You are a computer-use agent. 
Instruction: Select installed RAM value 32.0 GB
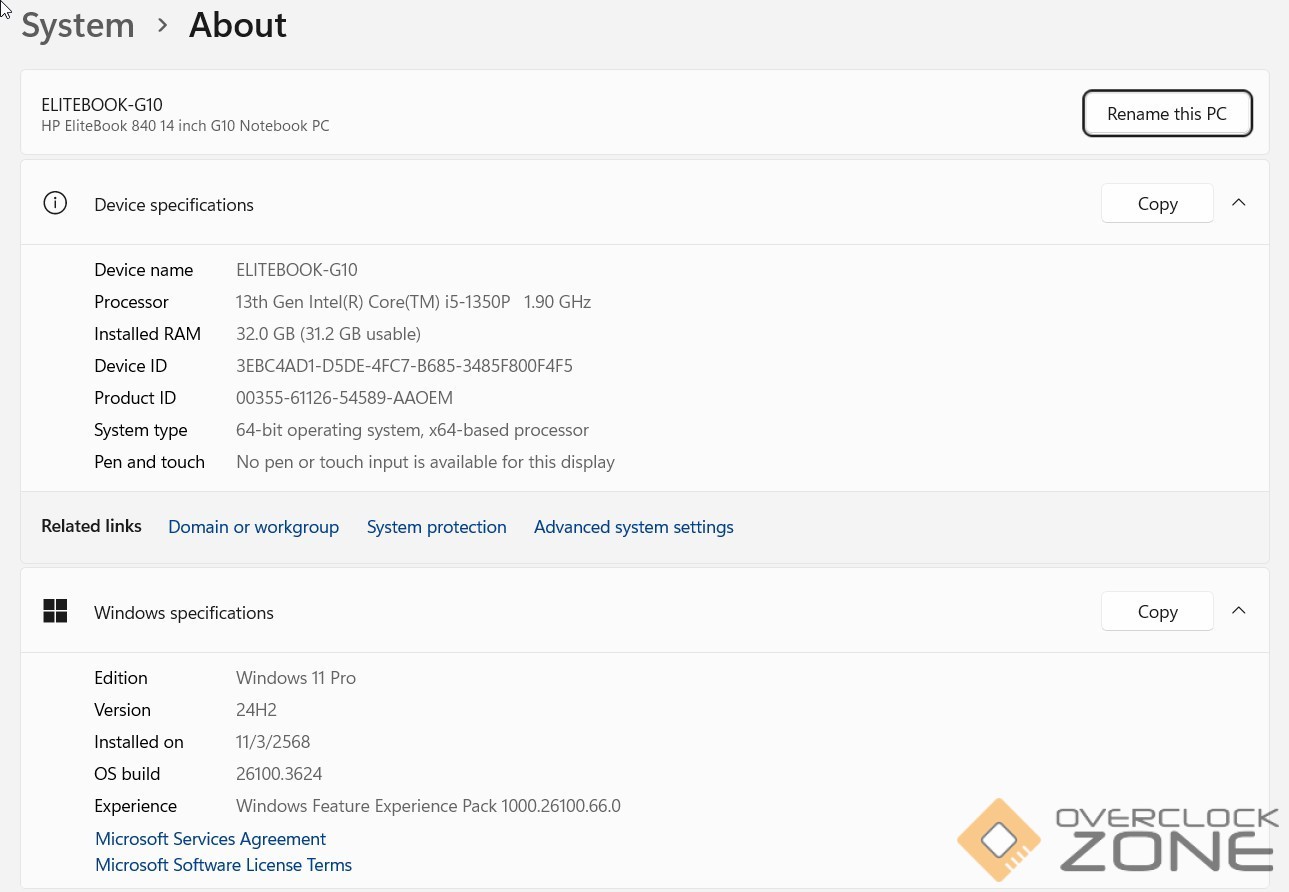pyautogui.click(x=328, y=334)
